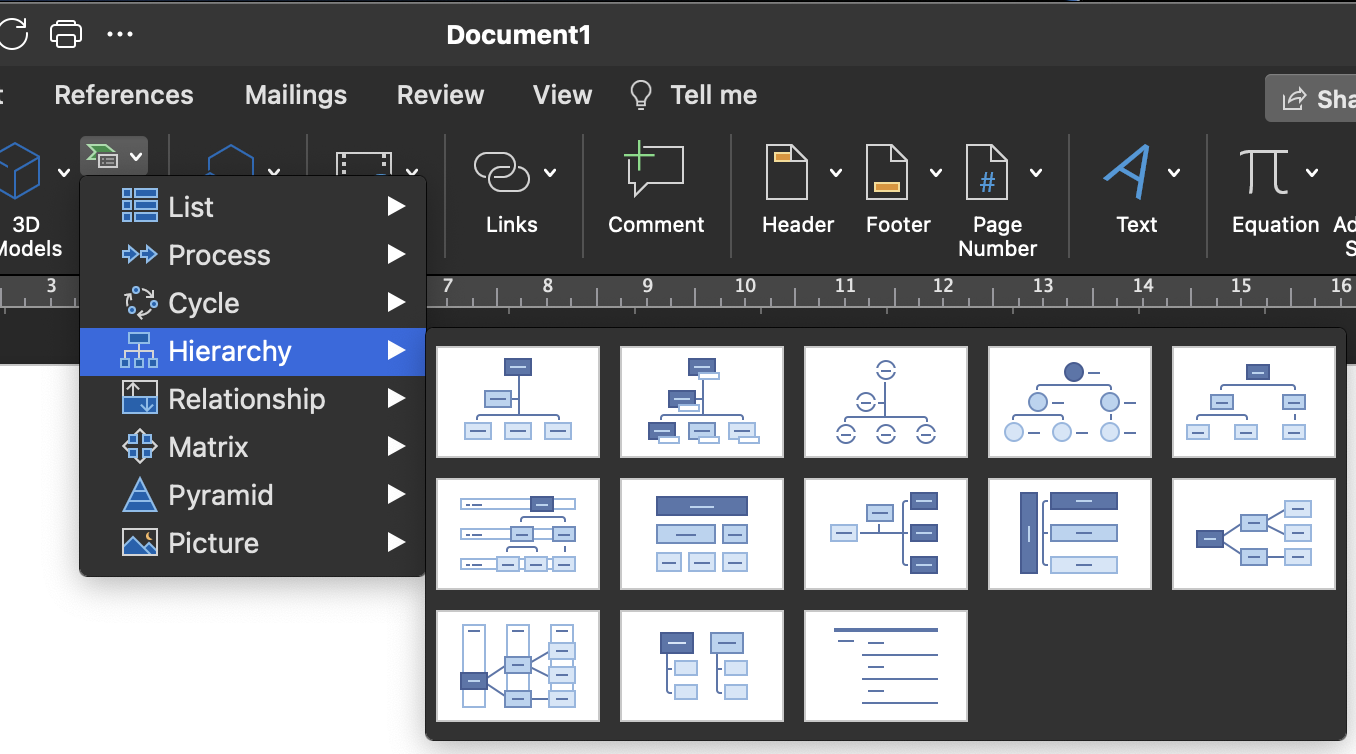Open the Equation dropdown arrow

coord(1314,172)
